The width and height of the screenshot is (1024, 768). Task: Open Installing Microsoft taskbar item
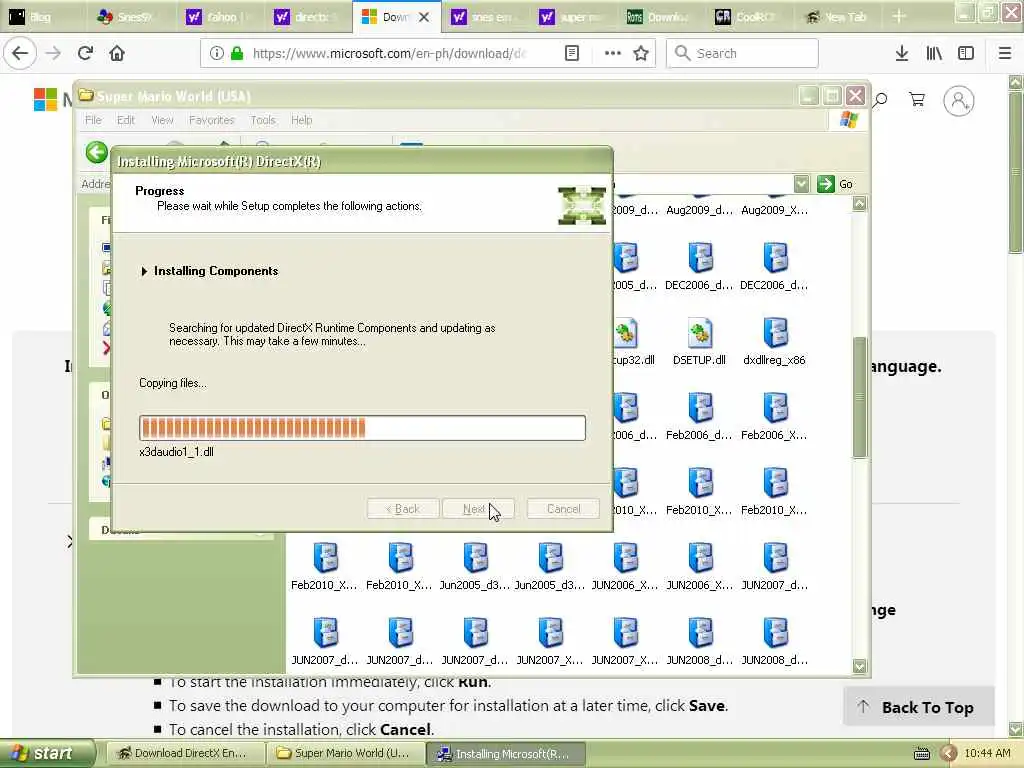tap(505, 754)
